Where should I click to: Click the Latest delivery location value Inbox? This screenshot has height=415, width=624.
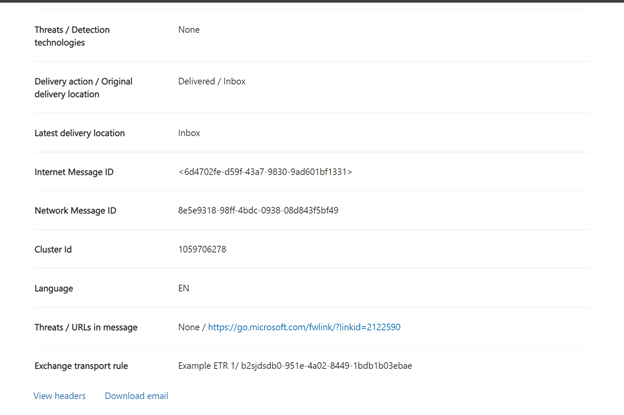(x=189, y=133)
